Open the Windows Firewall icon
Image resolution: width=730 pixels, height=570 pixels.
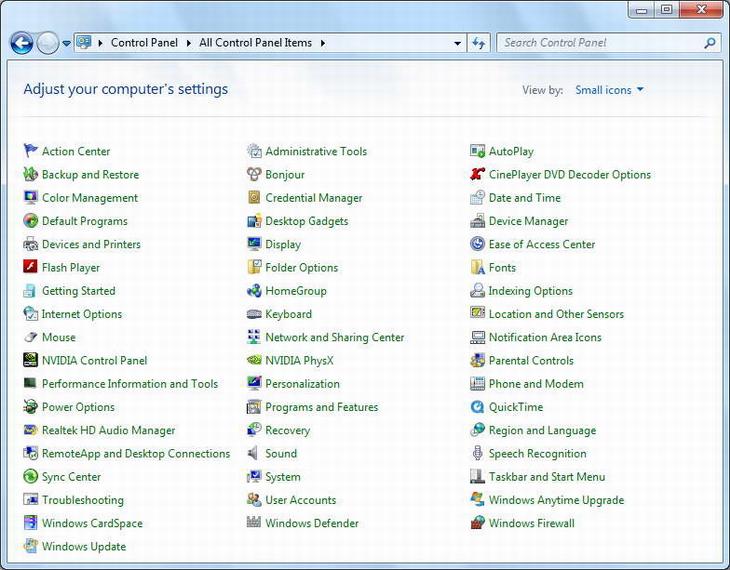click(477, 522)
